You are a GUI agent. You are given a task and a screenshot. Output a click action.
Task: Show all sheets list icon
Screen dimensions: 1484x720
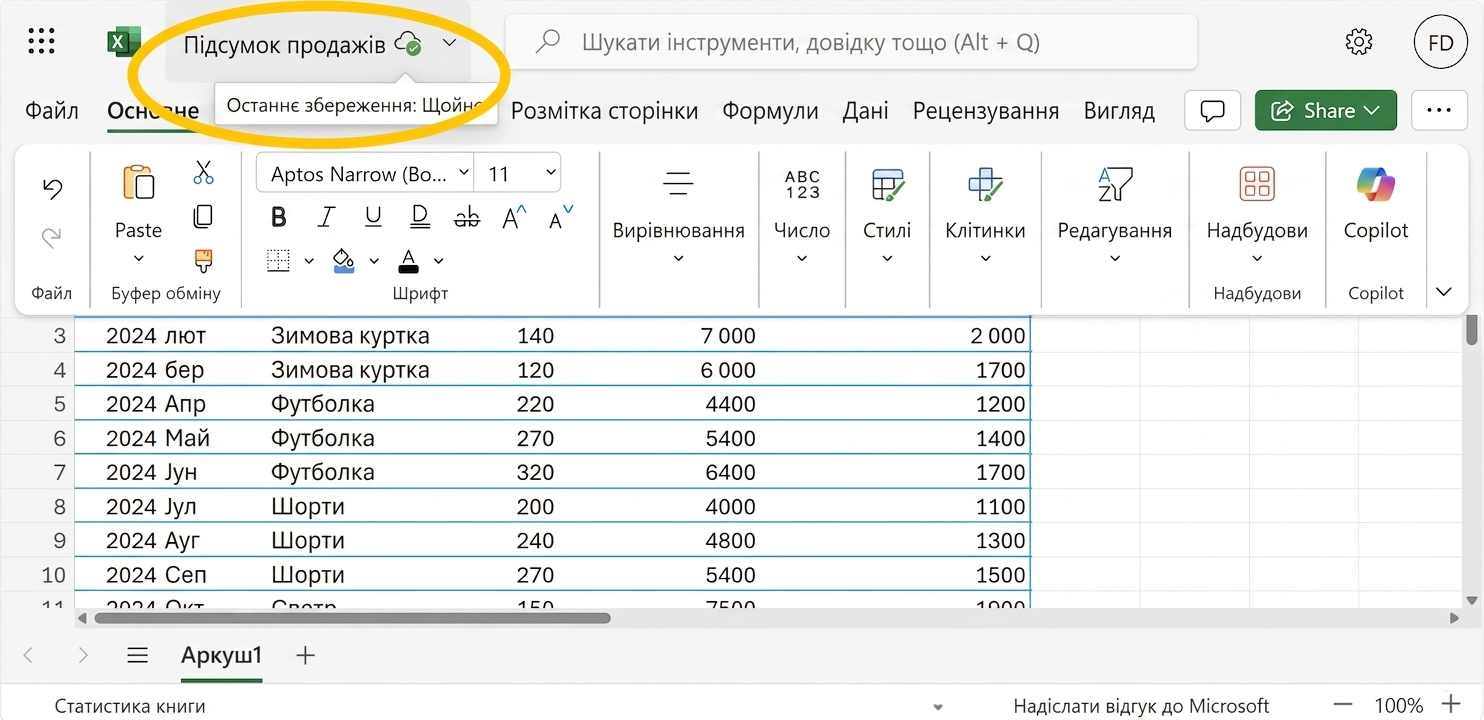[138, 656]
